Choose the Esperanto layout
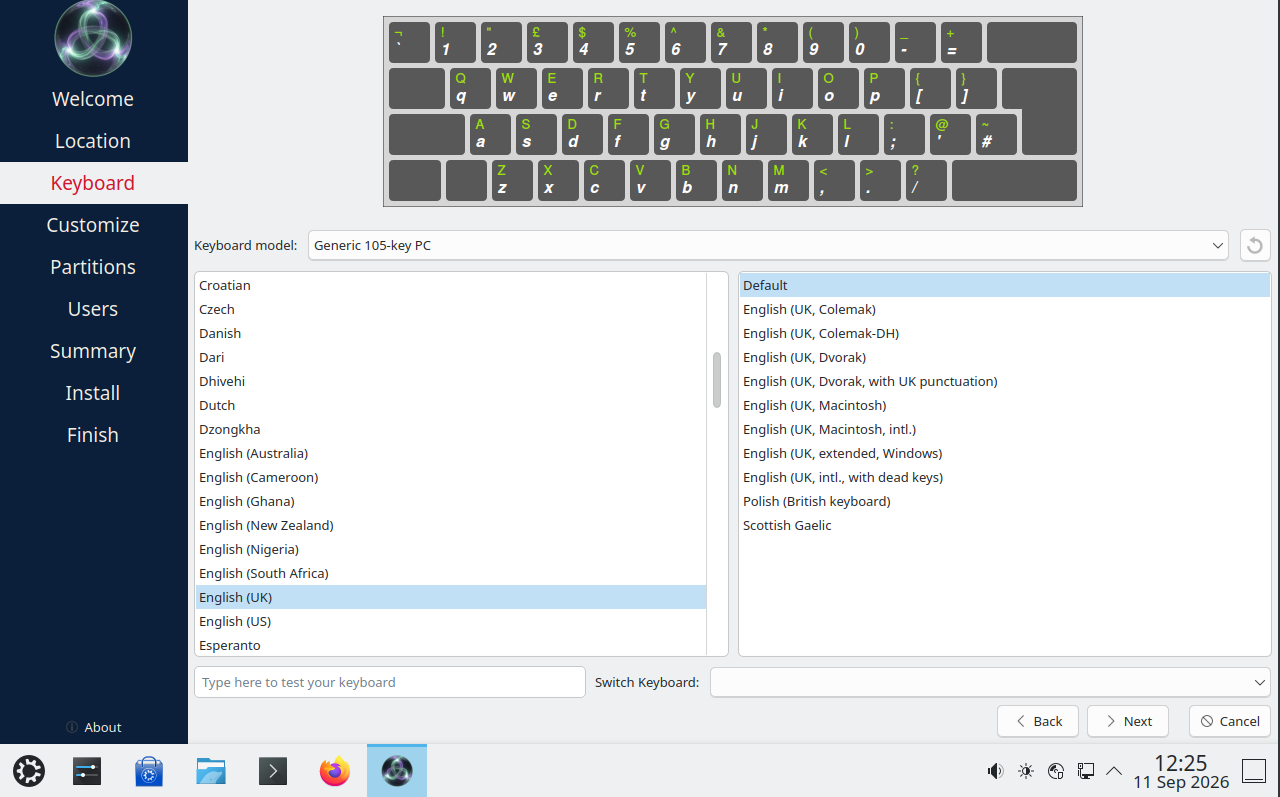The width and height of the screenshot is (1280, 797). pos(450,645)
